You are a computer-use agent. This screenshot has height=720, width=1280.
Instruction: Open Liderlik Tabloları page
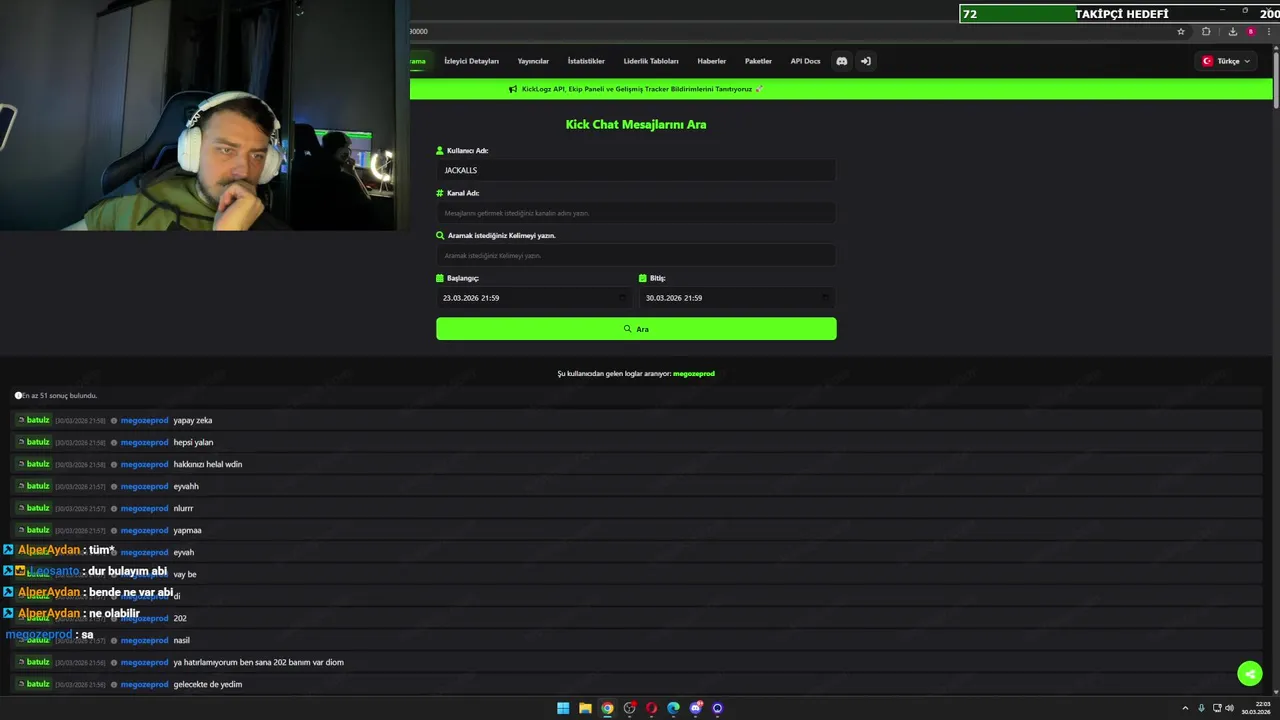point(651,61)
